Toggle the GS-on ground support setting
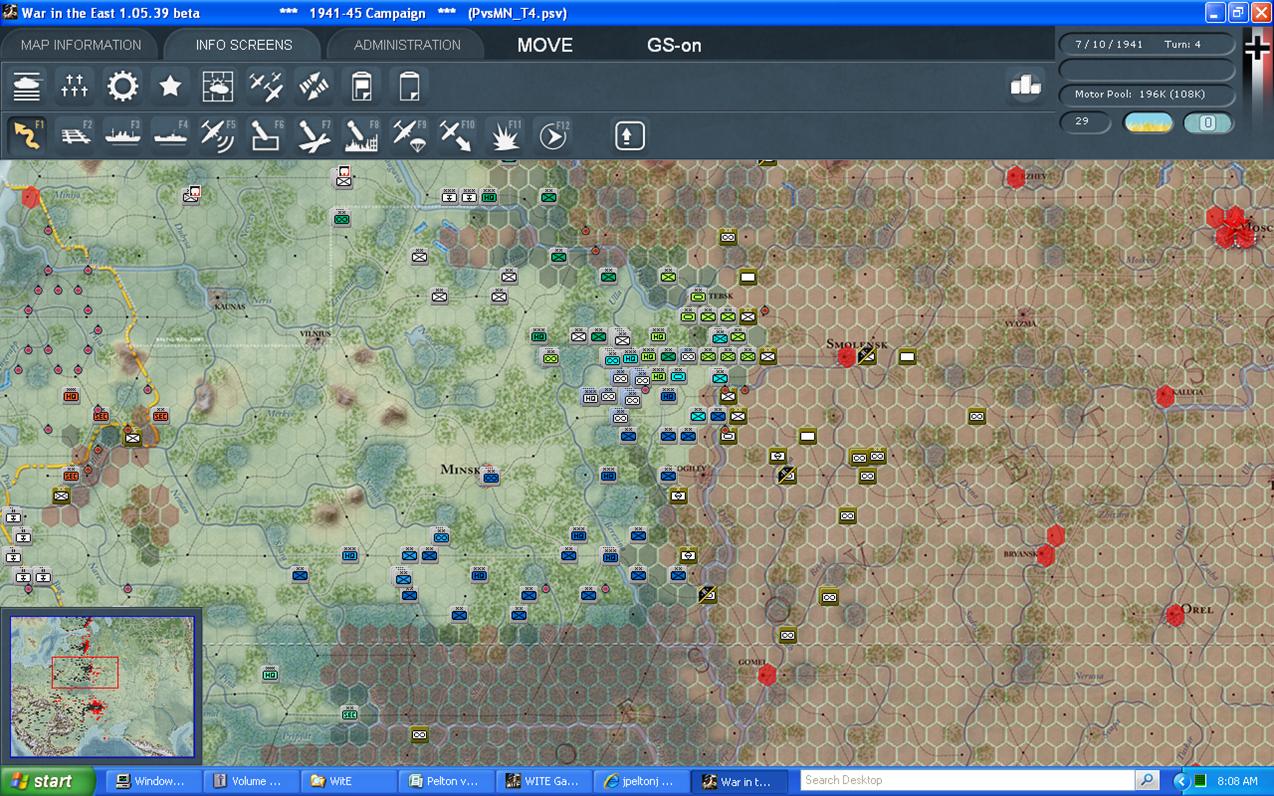 (x=674, y=45)
